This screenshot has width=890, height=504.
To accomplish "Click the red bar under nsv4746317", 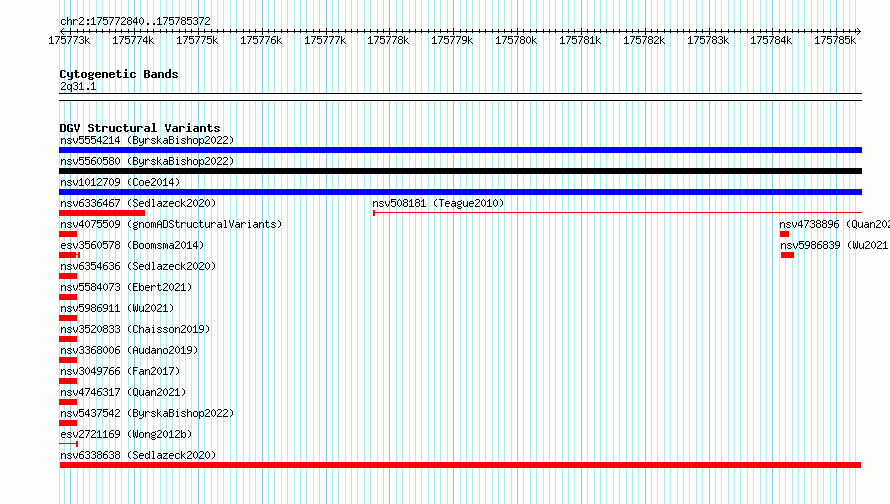I will coord(68,402).
